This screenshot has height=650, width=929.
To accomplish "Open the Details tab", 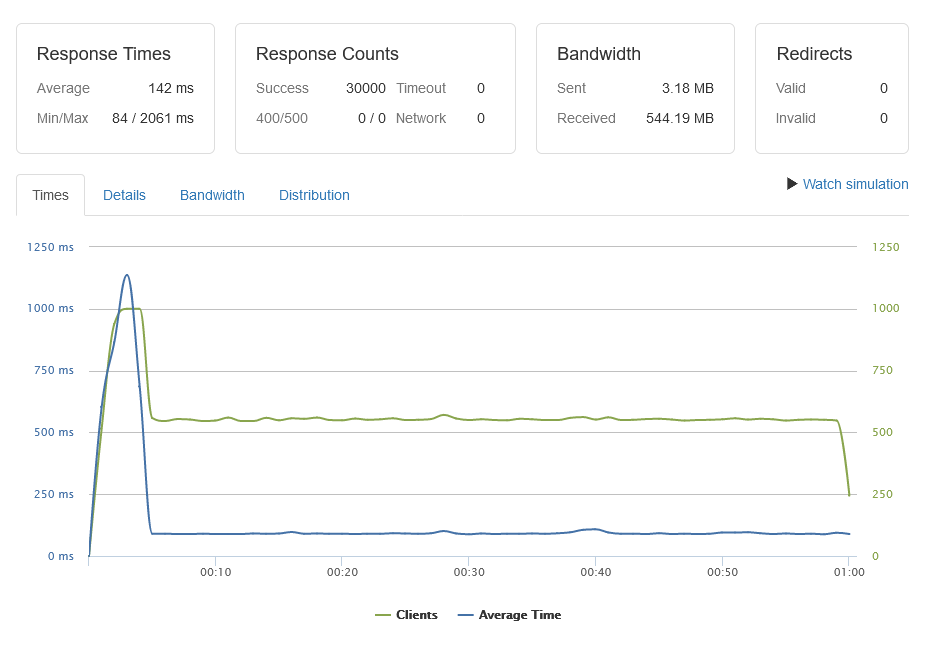I will point(124,195).
